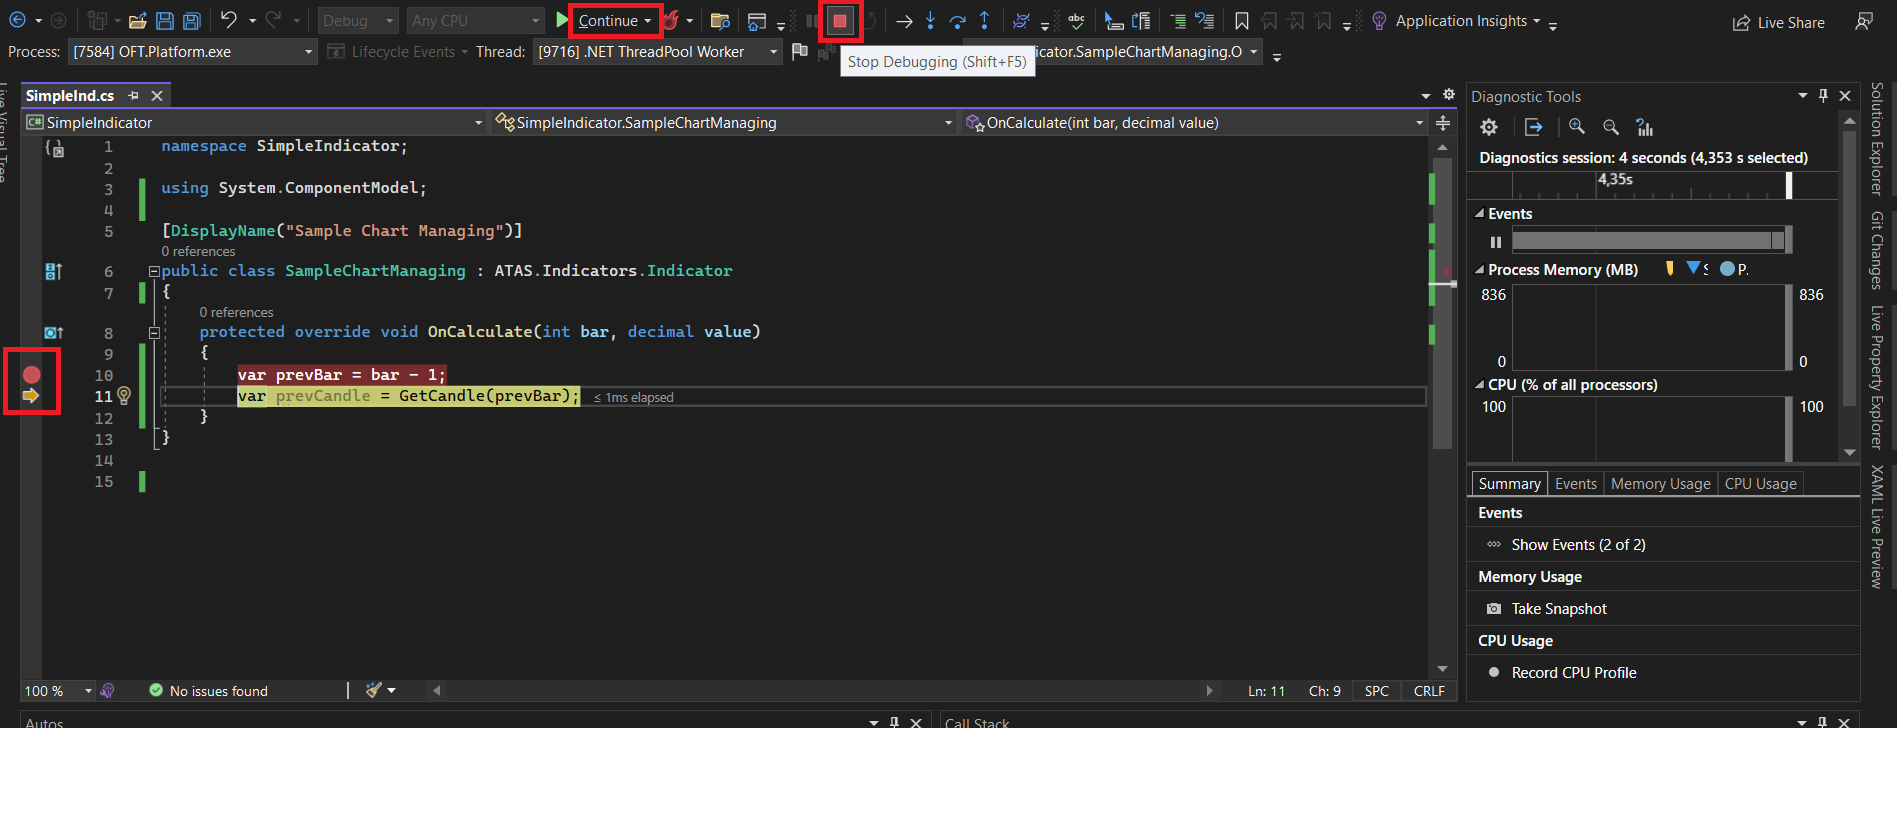Click the diagnostics timeline selection handle

(x=1789, y=185)
